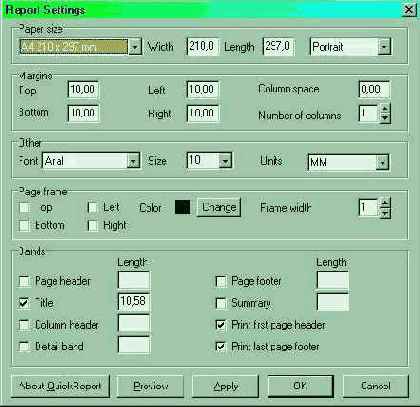Screen dimensions: 420x407
Task: Enable the Page header band checkbox
Action: (24, 281)
